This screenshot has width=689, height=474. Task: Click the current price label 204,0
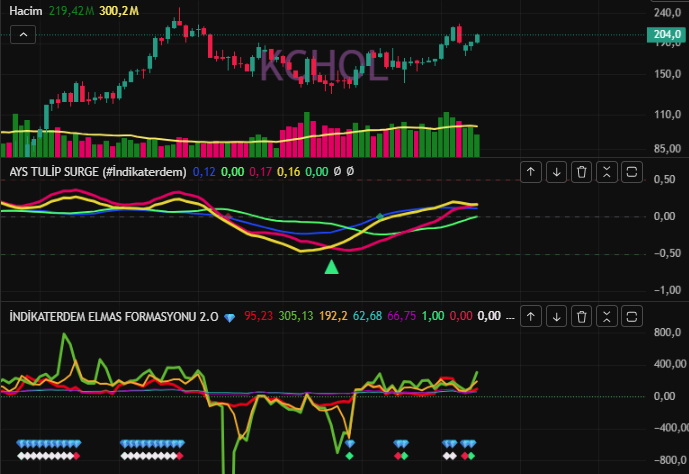click(x=666, y=34)
